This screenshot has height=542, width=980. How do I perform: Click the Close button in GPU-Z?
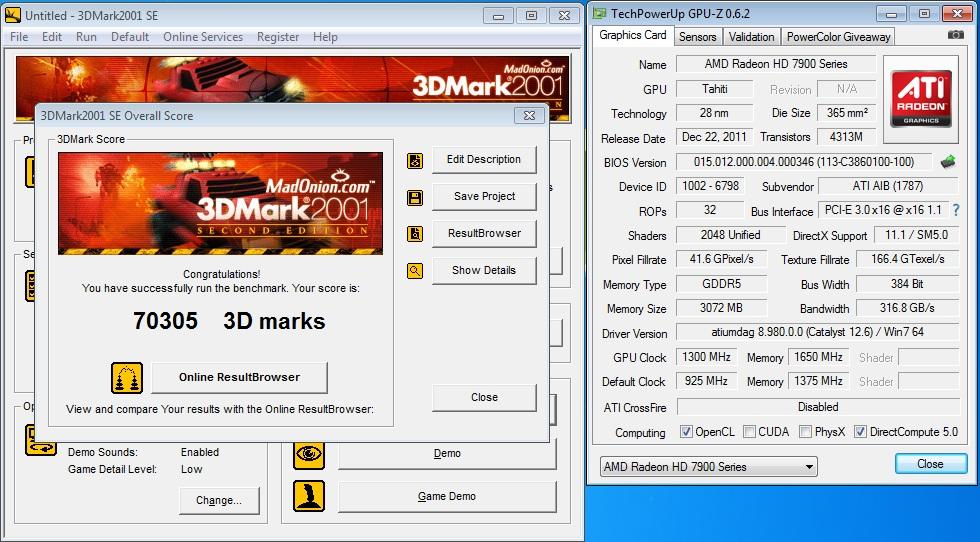tap(931, 464)
